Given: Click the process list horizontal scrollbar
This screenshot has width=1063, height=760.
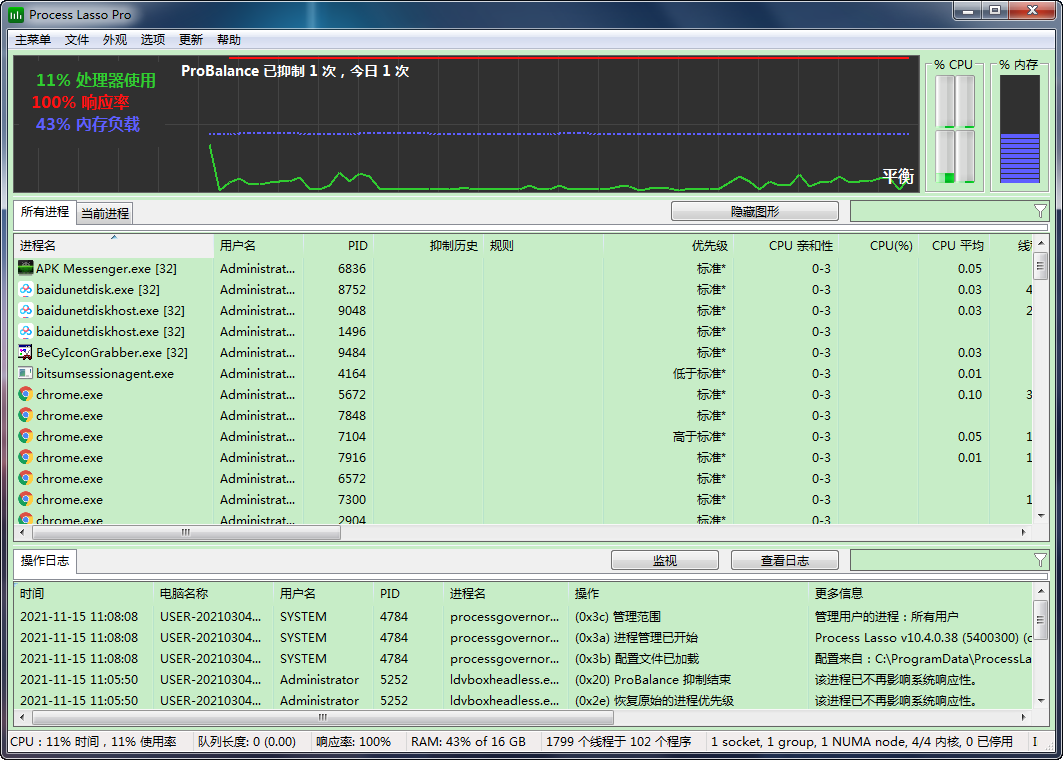Looking at the screenshot, I should [185, 533].
